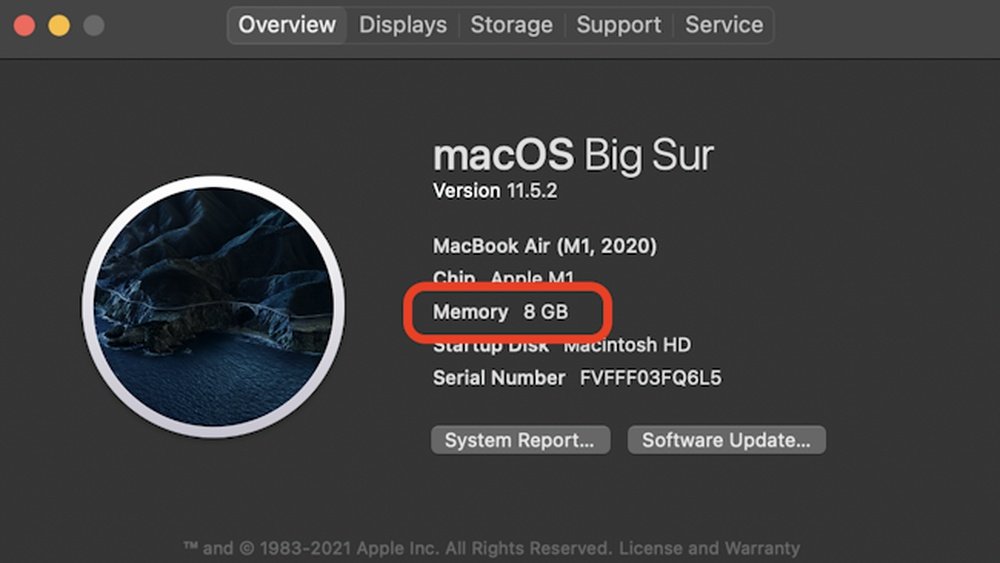Click the gray zoom window button
This screenshot has height=563, width=1000.
[94, 26]
